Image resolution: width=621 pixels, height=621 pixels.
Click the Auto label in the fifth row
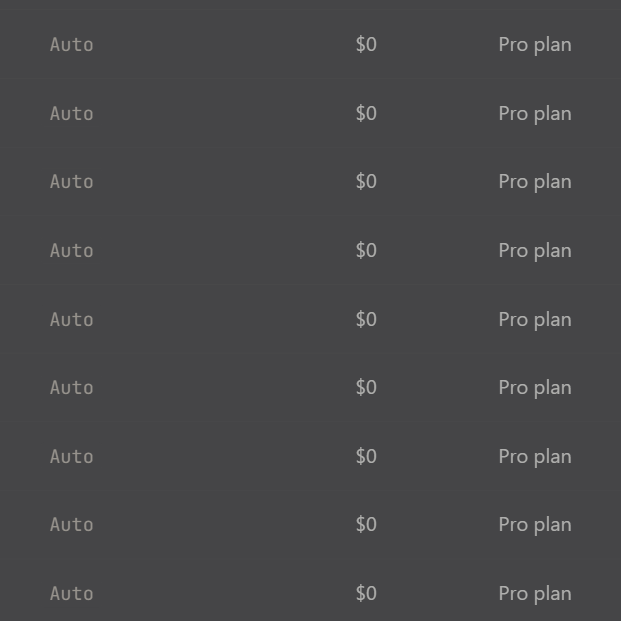[x=71, y=320]
